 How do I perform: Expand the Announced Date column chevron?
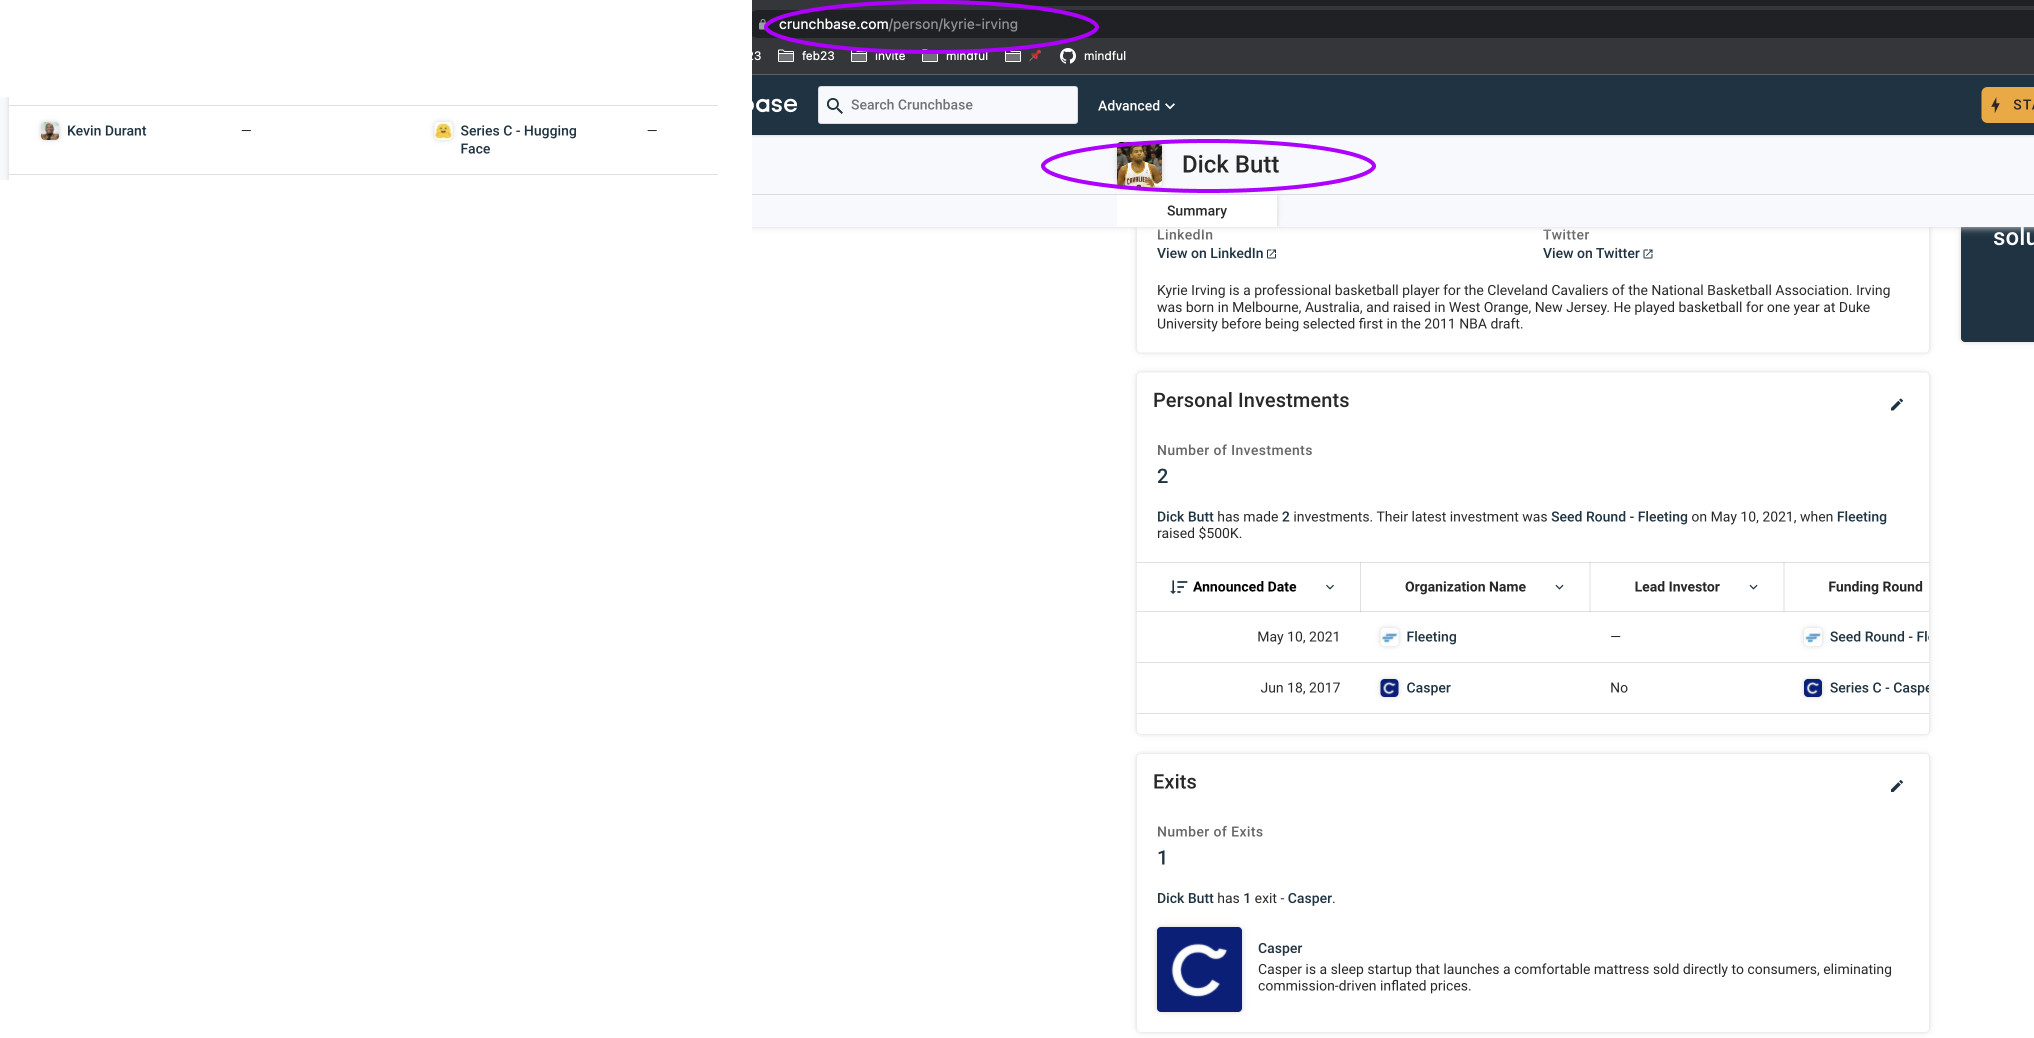pyautogui.click(x=1330, y=587)
